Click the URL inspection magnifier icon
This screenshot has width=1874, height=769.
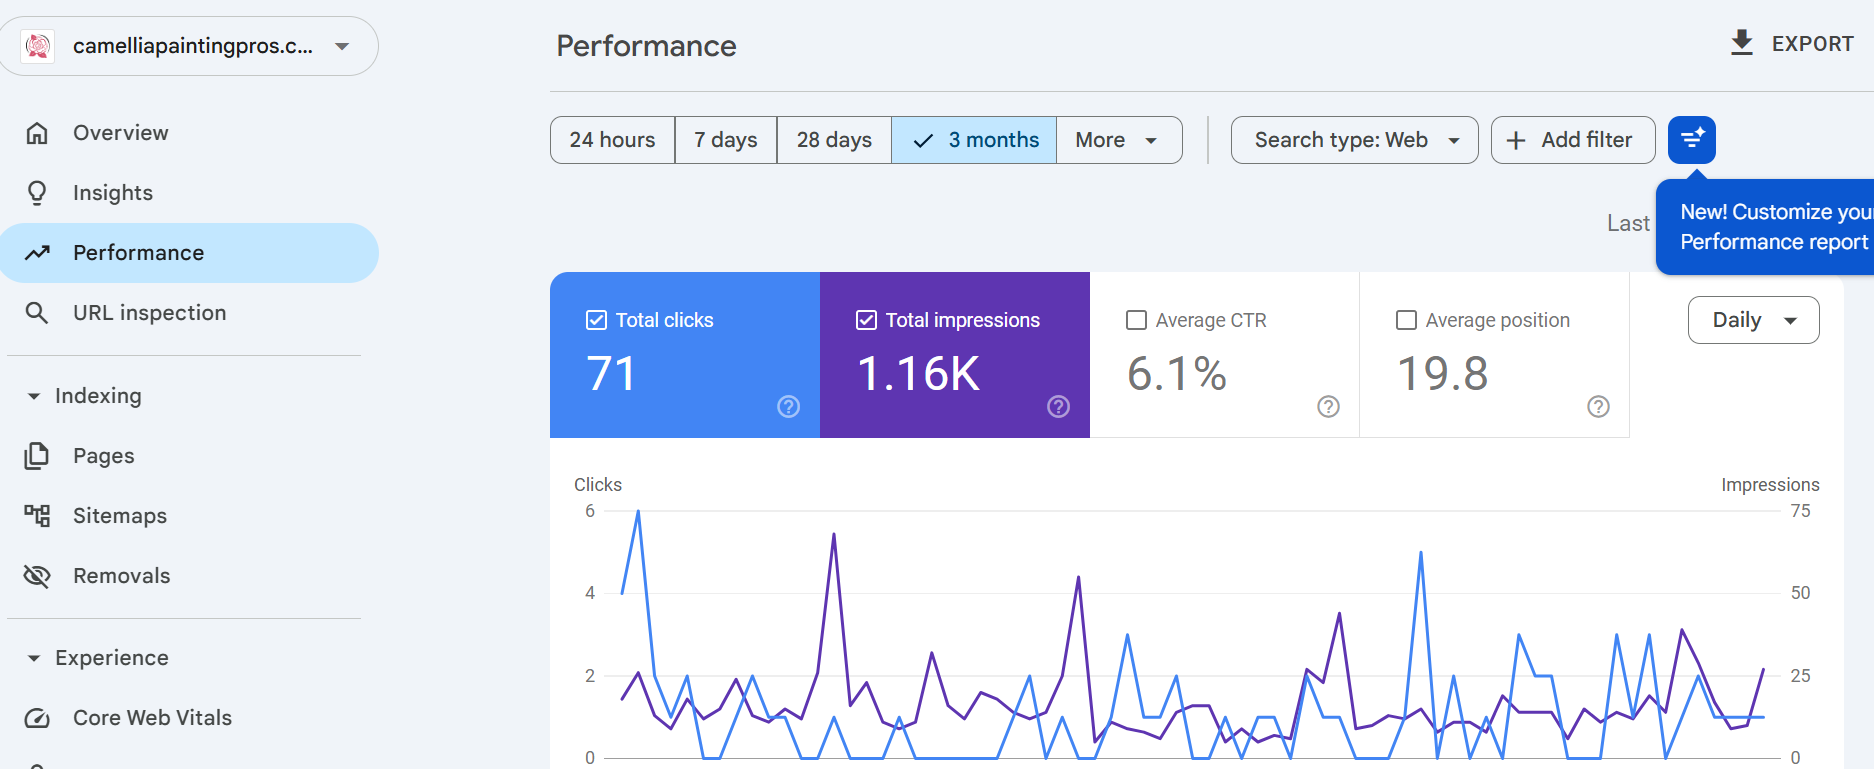click(x=37, y=313)
